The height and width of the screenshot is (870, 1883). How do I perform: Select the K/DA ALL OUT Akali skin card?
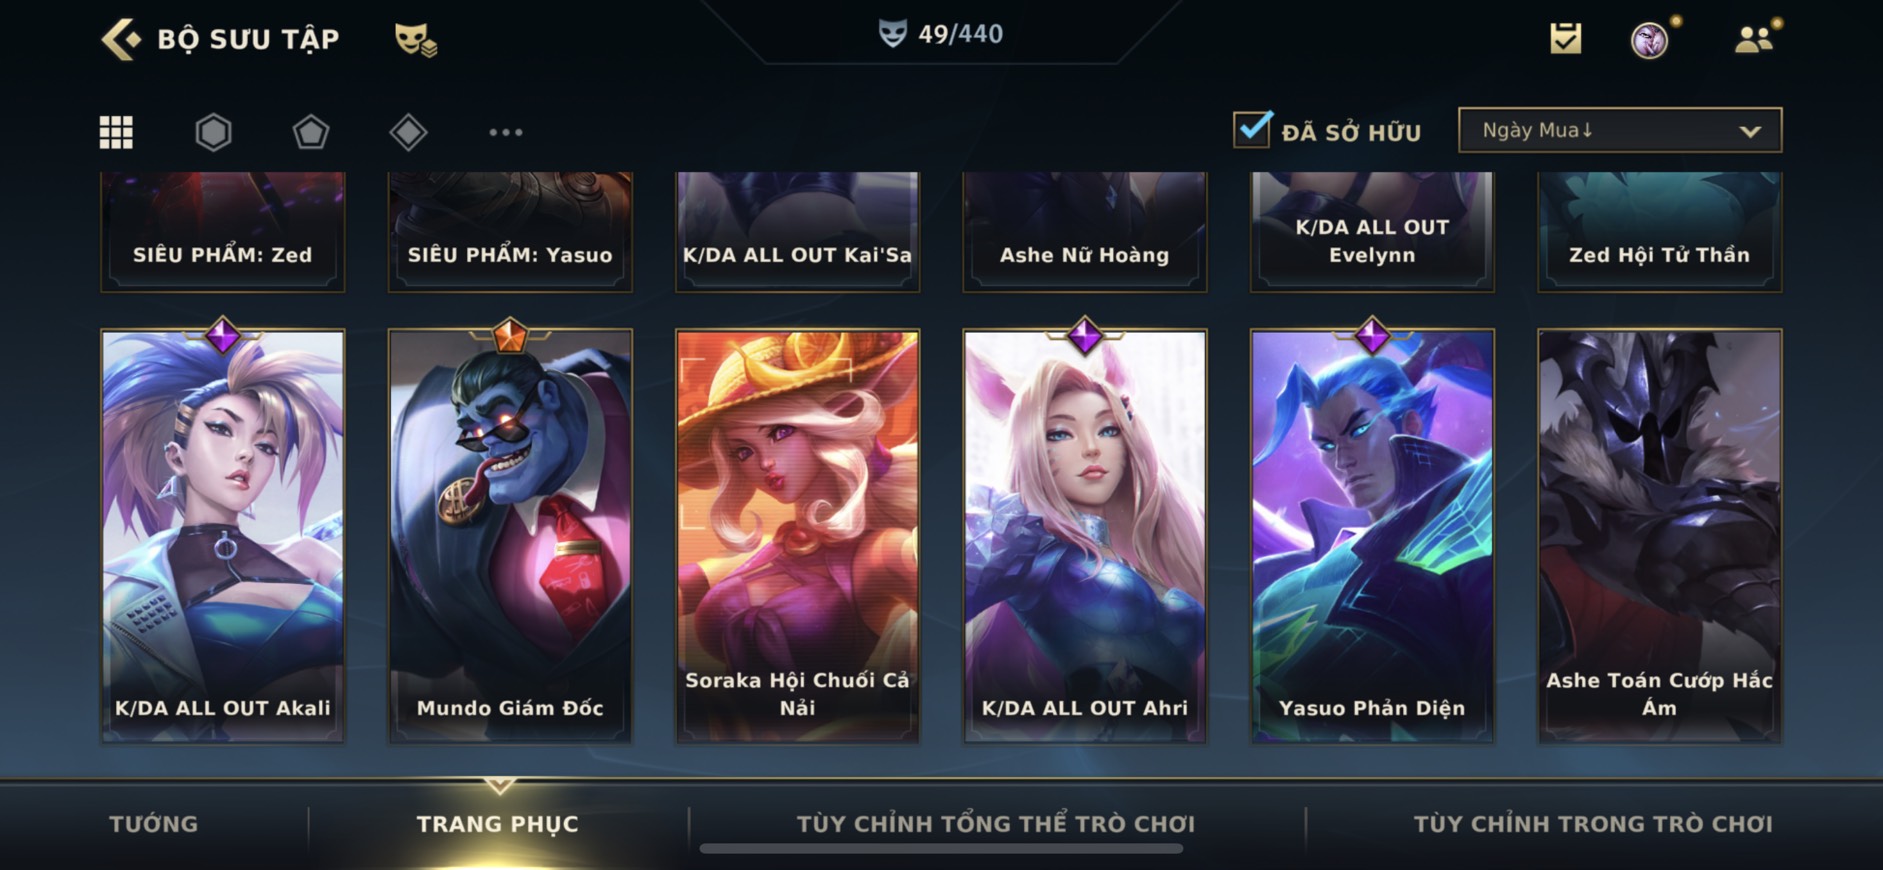point(223,535)
